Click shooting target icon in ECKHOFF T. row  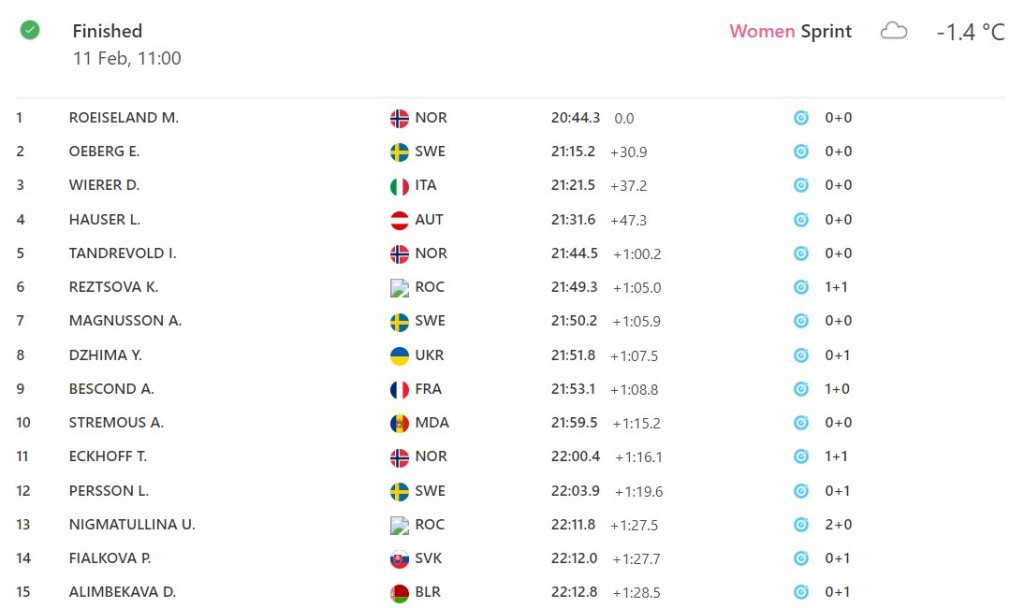[x=801, y=456]
